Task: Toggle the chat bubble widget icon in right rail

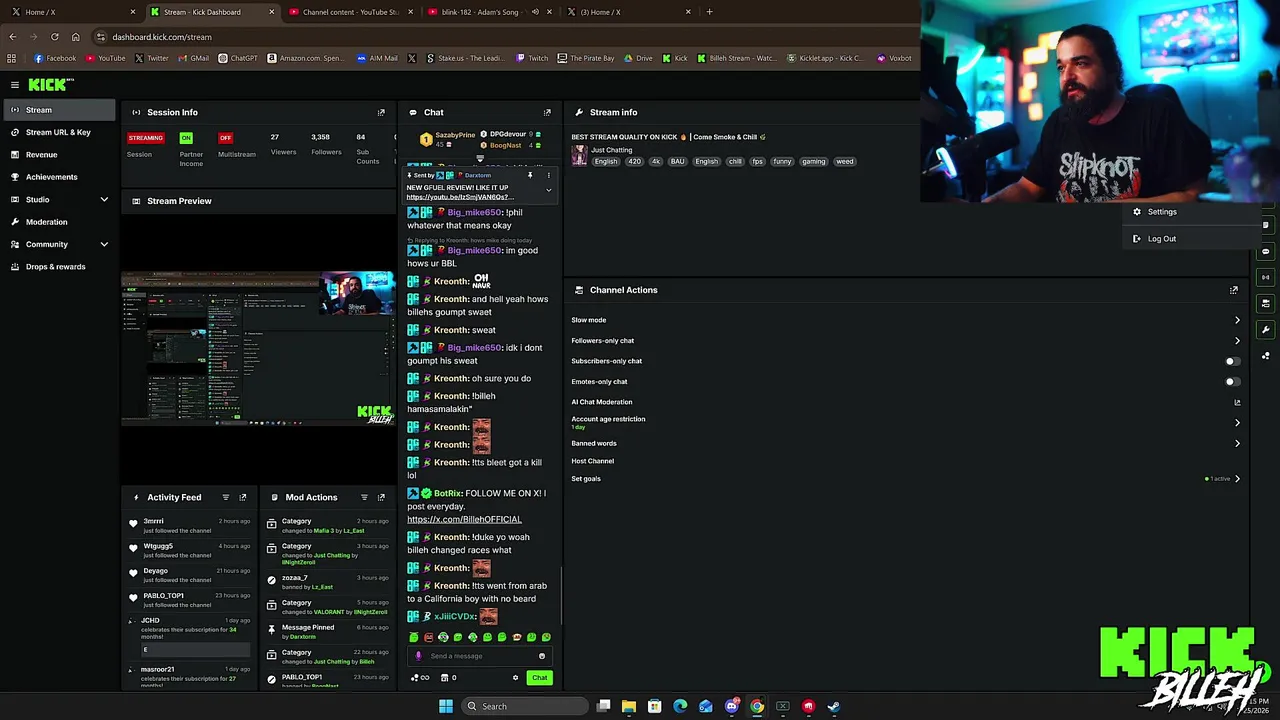Action: click(1266, 252)
